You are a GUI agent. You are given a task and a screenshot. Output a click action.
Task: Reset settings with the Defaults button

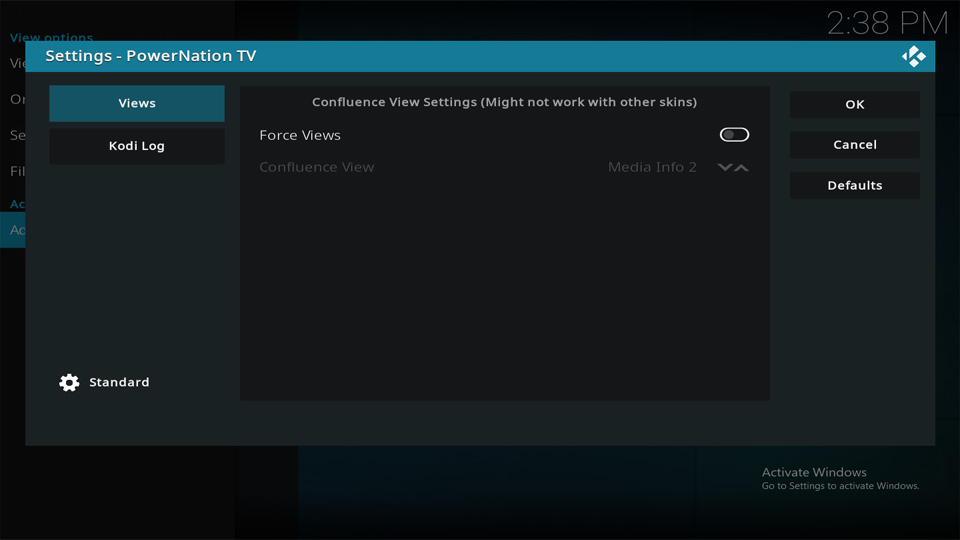(x=855, y=185)
